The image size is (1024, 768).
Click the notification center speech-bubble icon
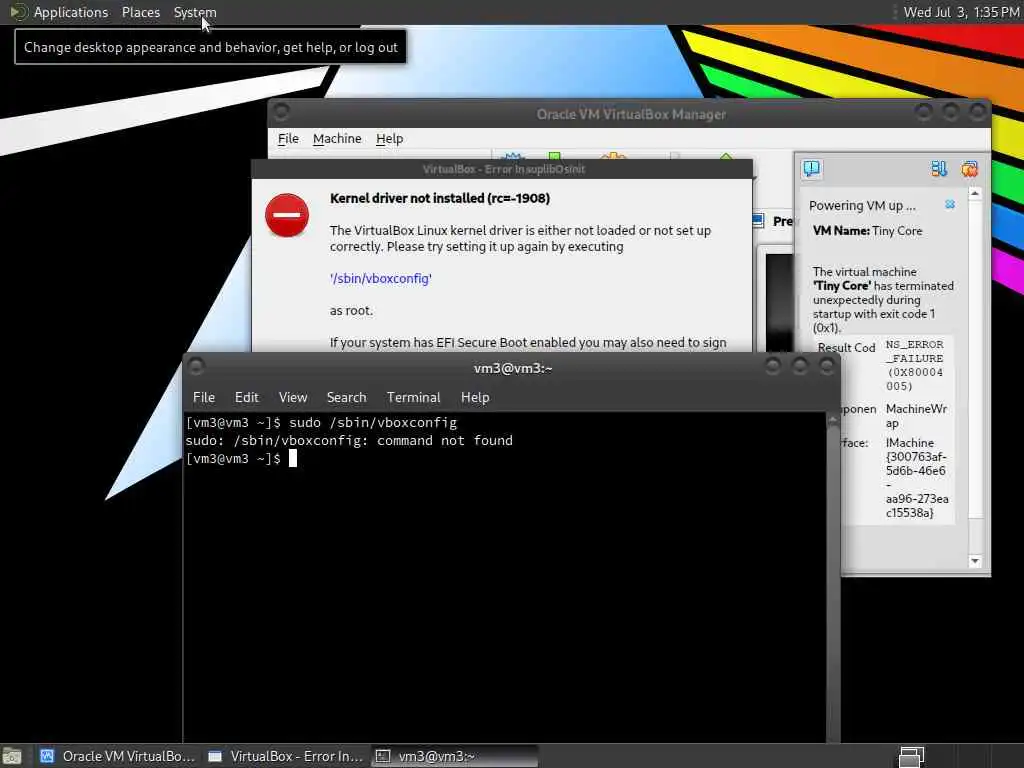click(812, 169)
